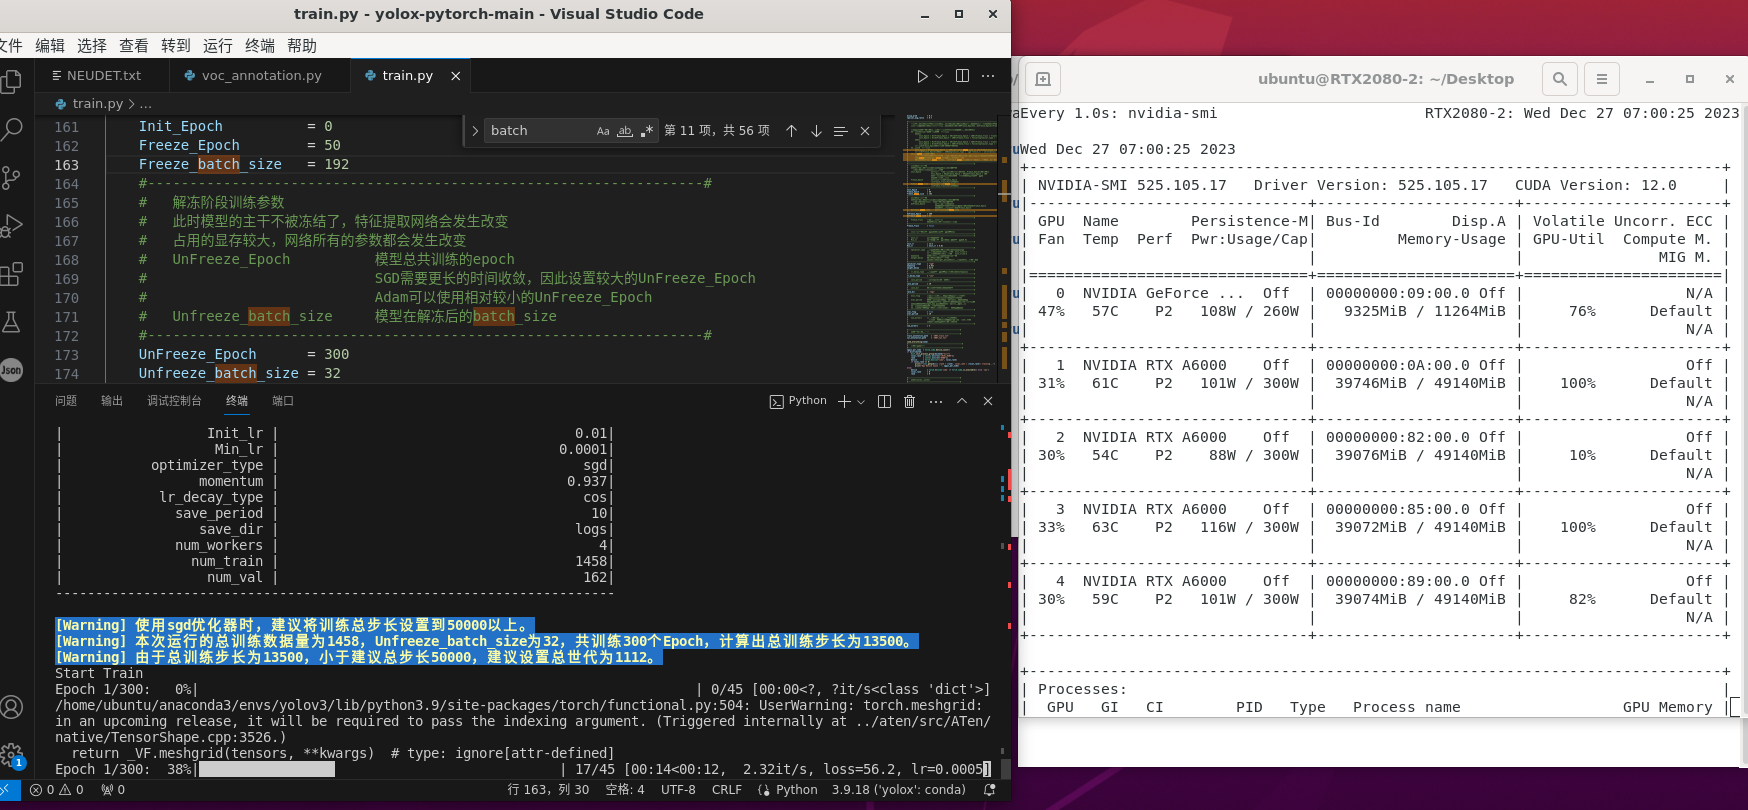Image resolution: width=1748 pixels, height=810 pixels.
Task: Change indentation via 空格: 4
Action: 625,790
